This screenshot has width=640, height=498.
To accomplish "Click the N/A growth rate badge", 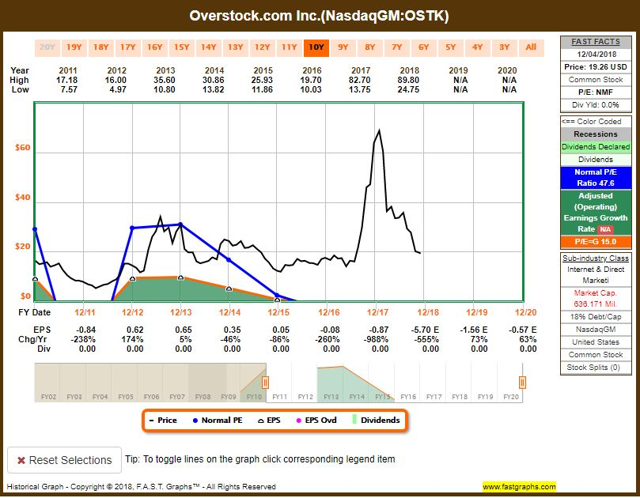I will (605, 229).
